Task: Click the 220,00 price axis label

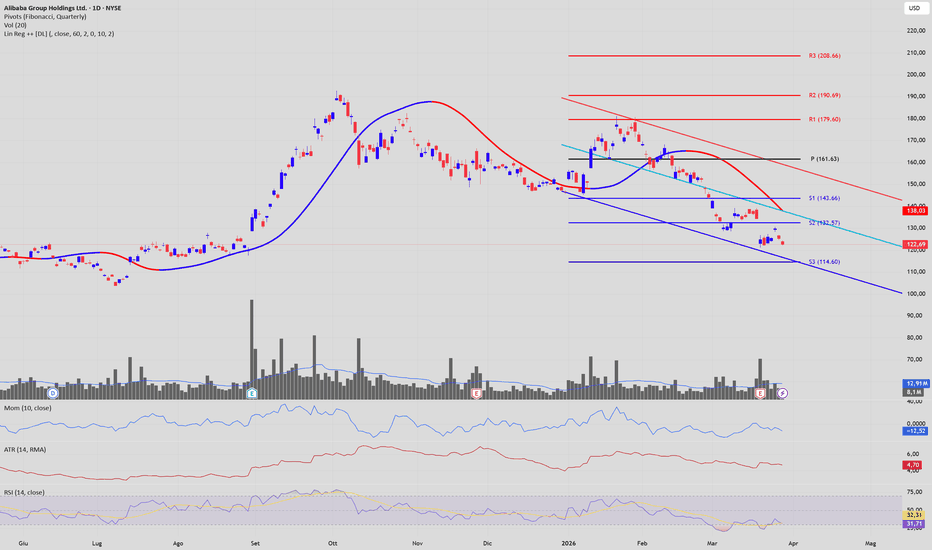Action: (x=916, y=30)
